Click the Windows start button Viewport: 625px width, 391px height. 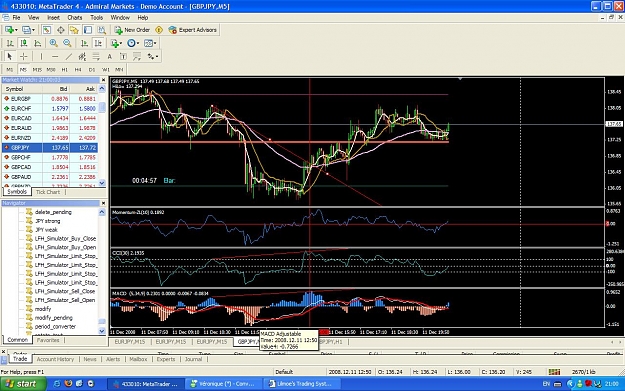pos(23,384)
